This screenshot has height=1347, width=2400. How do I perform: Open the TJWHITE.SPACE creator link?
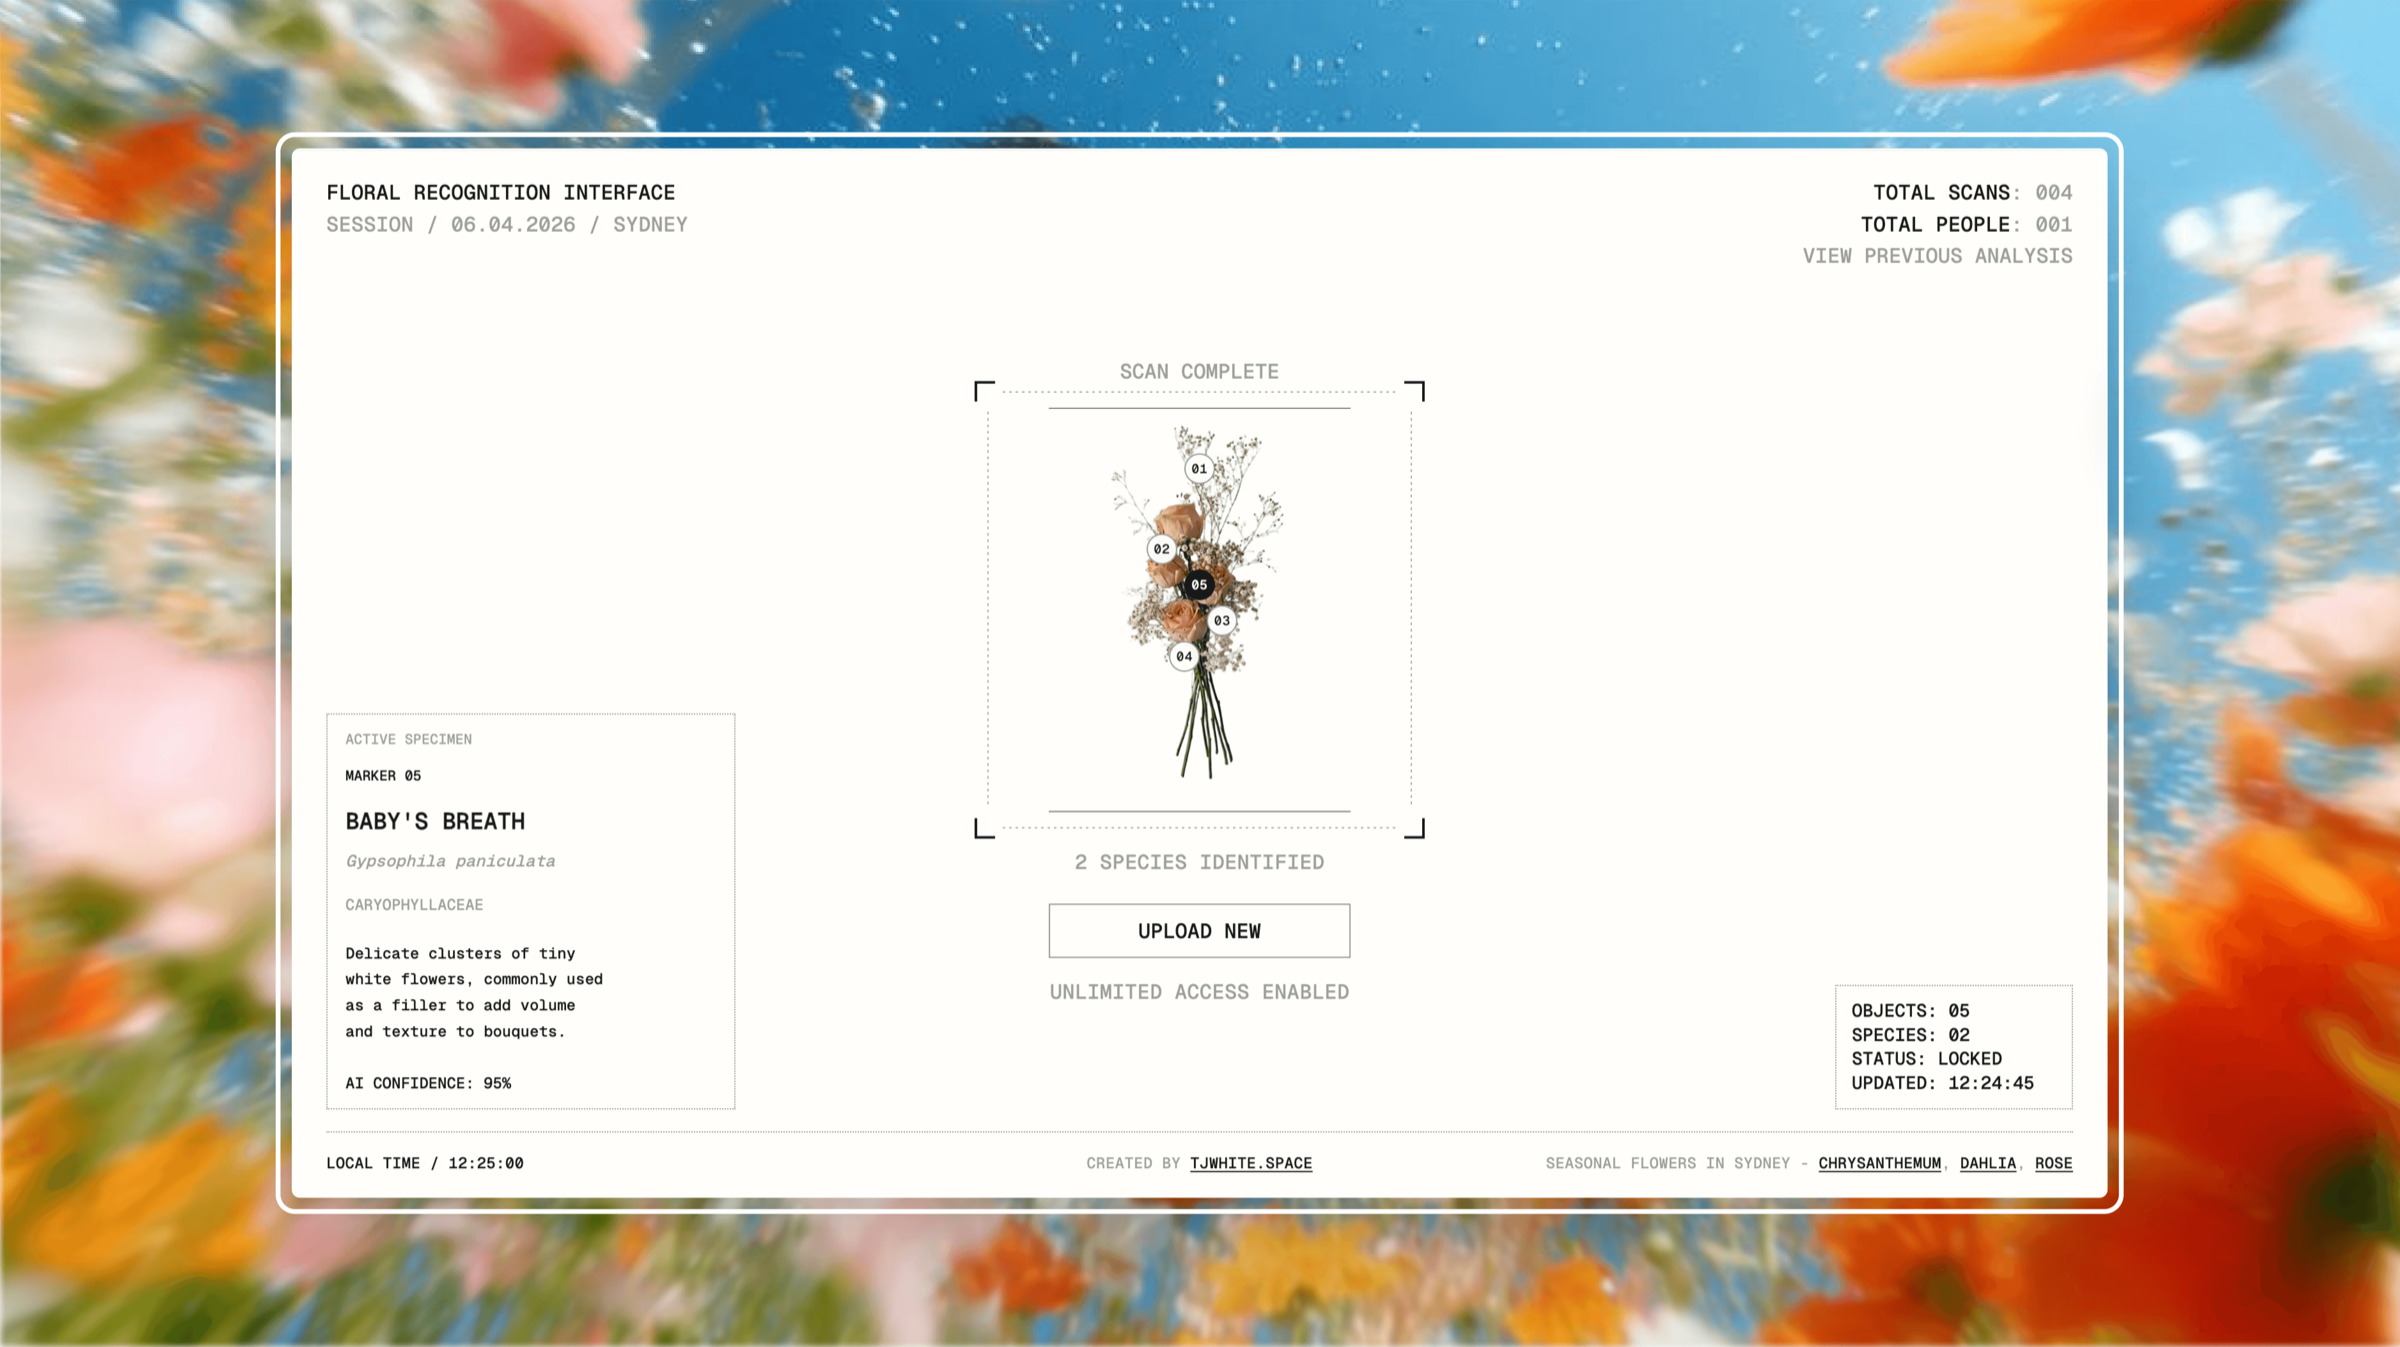point(1251,1163)
